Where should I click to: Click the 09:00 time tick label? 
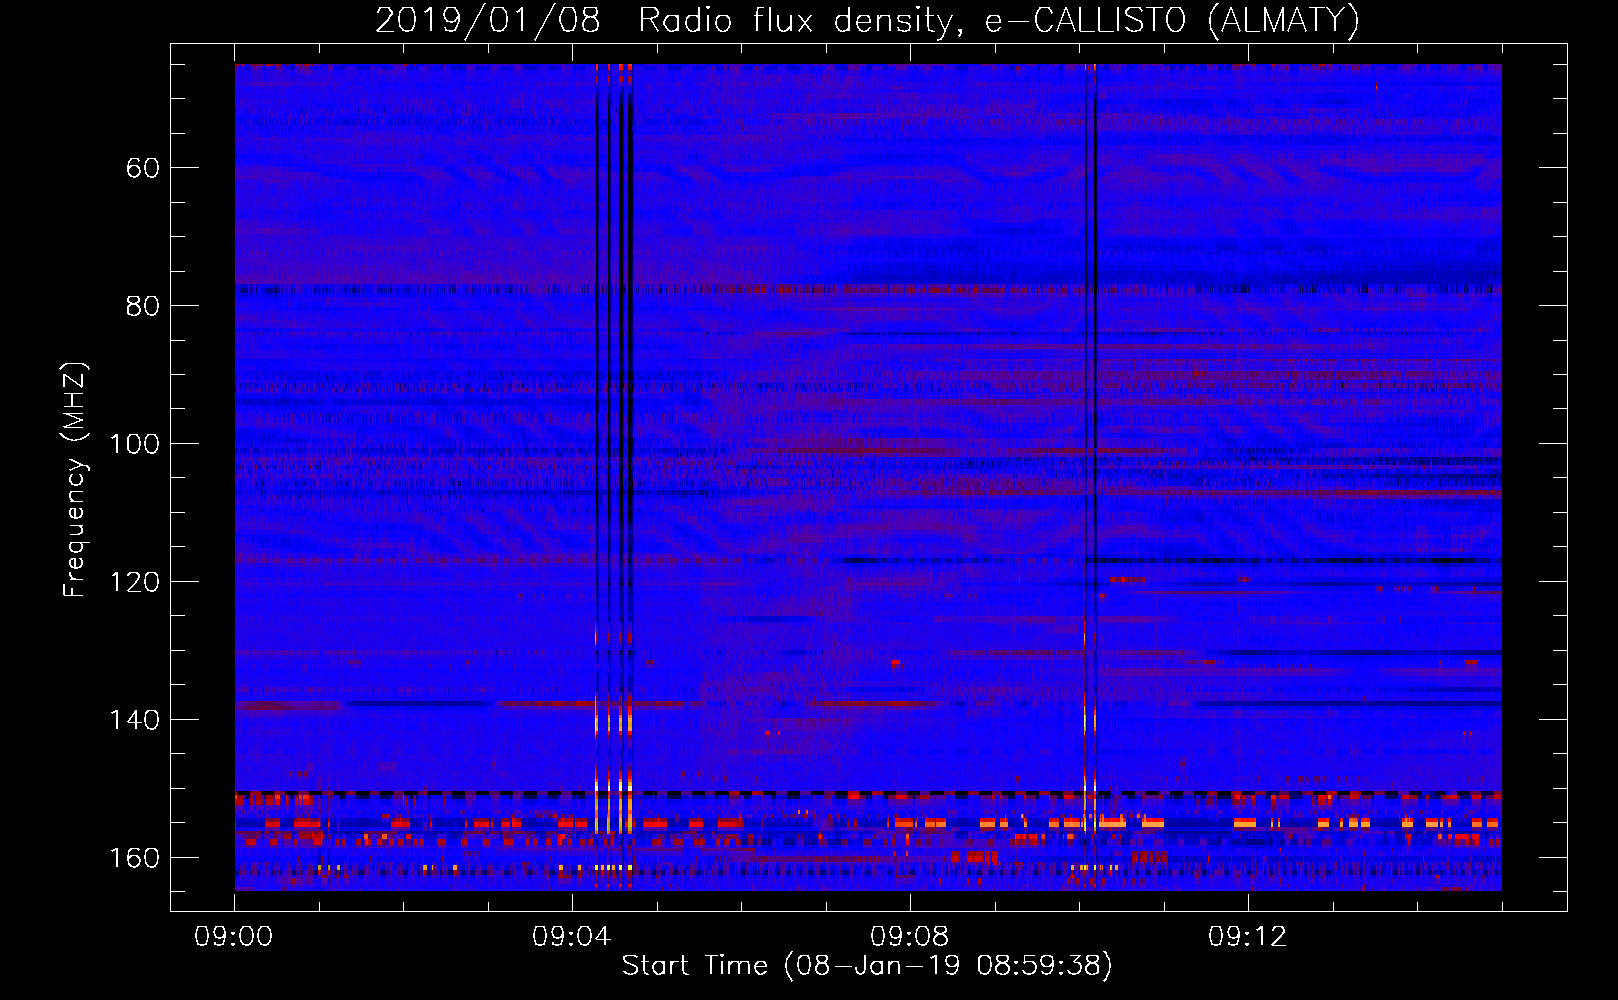click(x=234, y=937)
